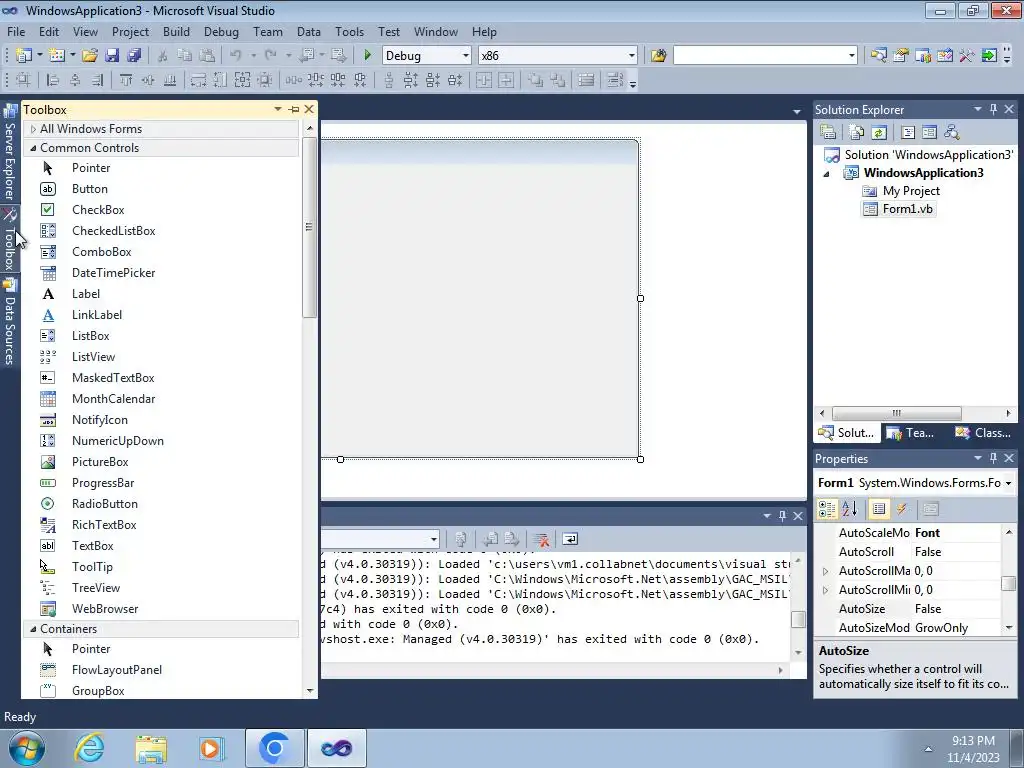Viewport: 1024px width, 768px height.
Task: Click Properties list icon in Properties toolbar
Action: tap(879, 509)
